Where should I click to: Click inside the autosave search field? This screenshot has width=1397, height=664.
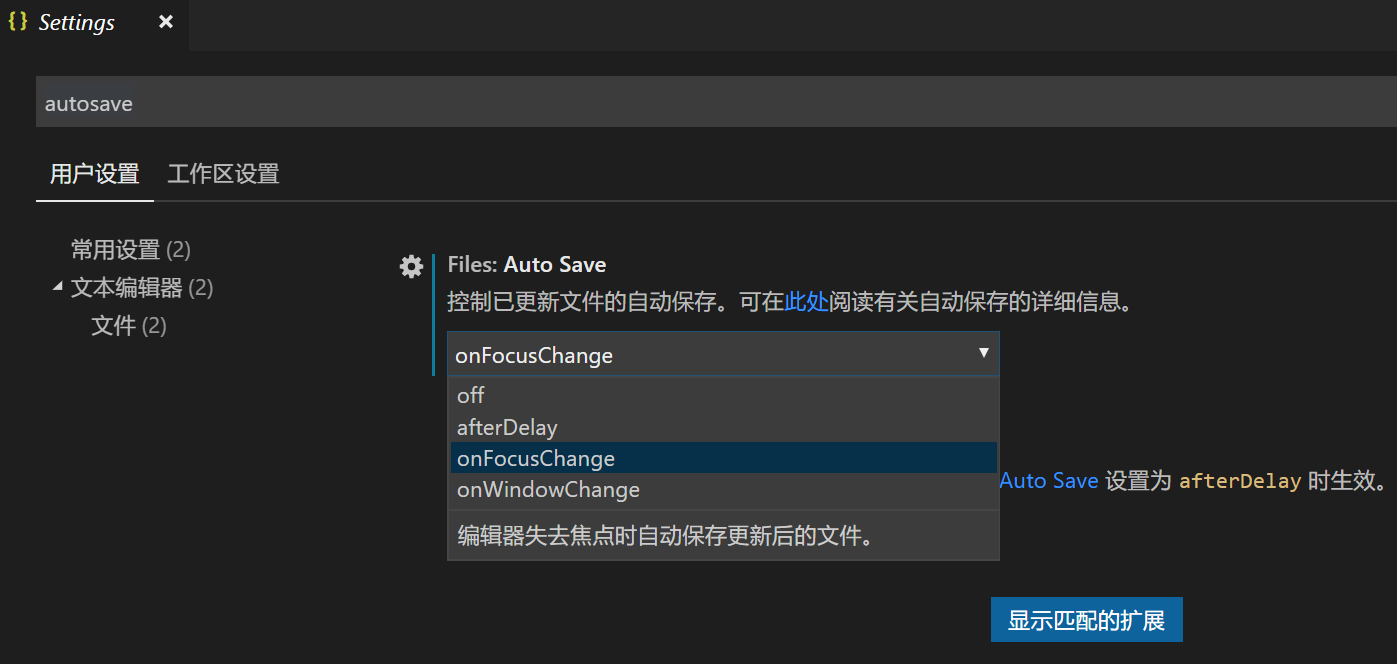[x=300, y=102]
